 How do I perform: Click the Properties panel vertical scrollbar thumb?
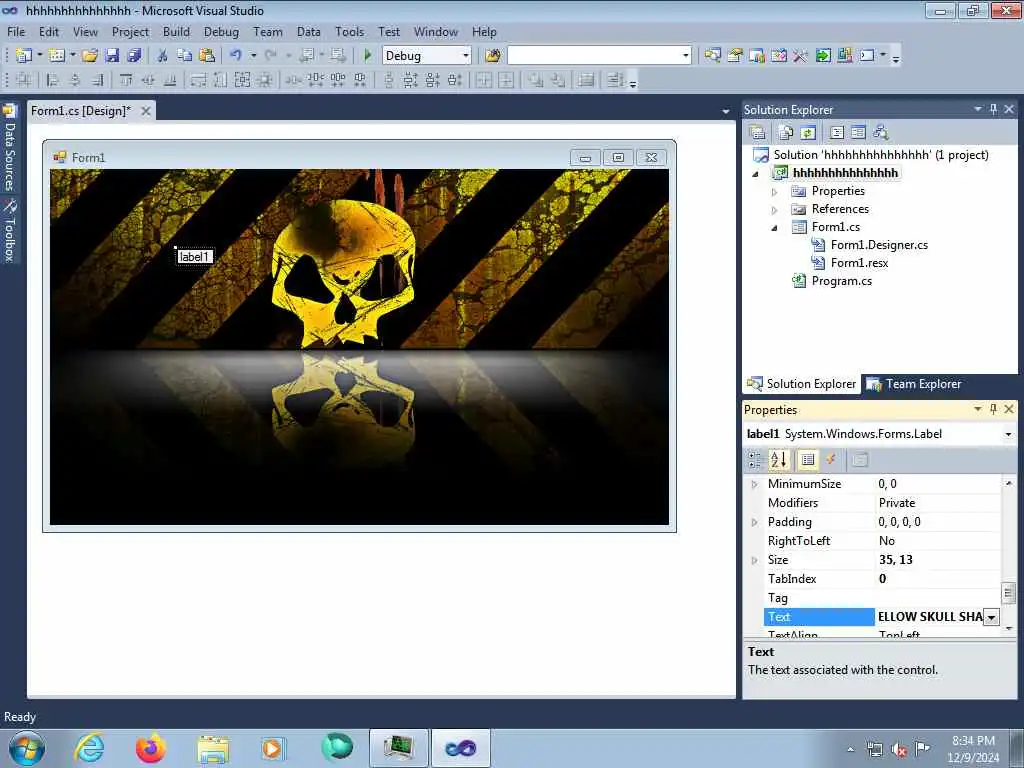click(x=1008, y=593)
